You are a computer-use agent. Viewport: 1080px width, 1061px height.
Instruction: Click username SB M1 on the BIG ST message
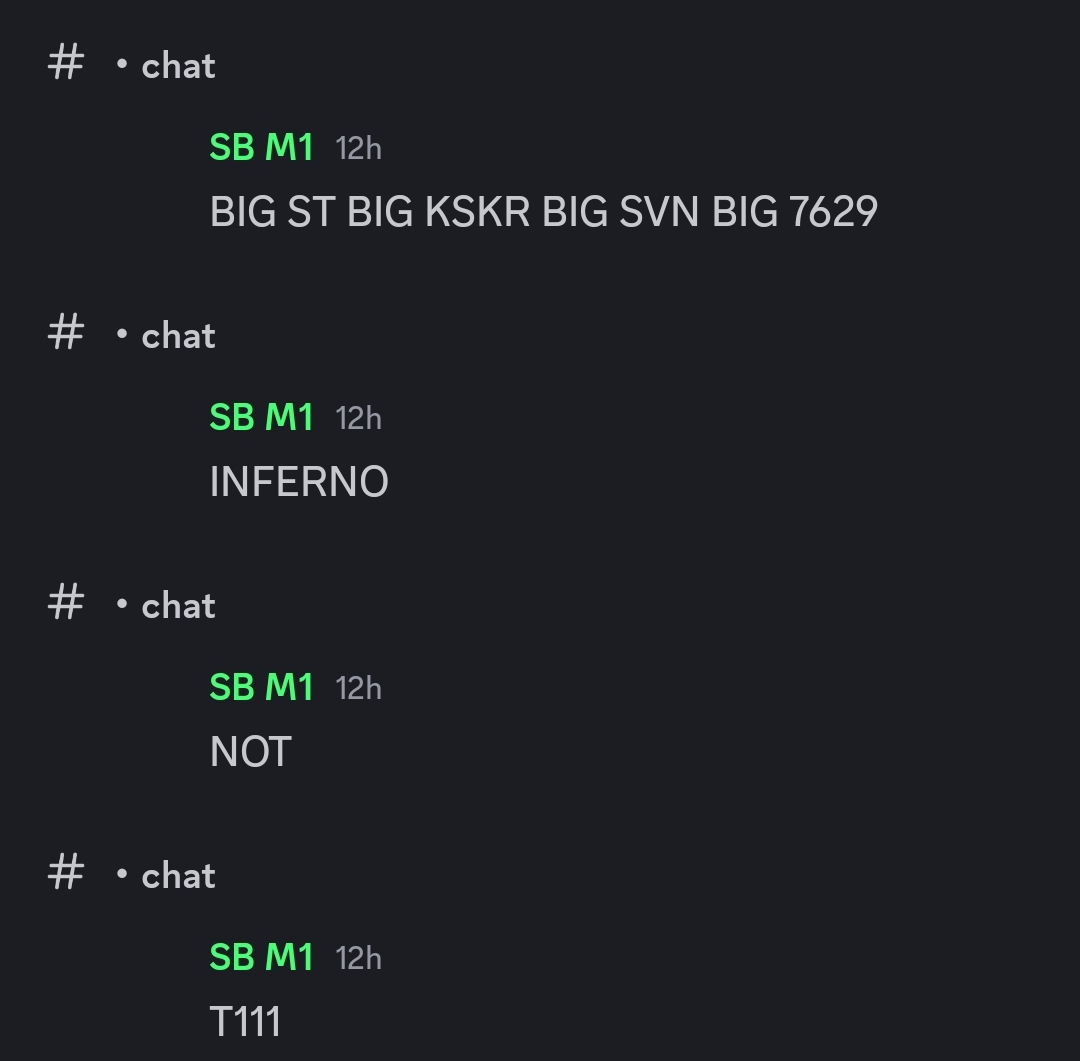tap(262, 147)
